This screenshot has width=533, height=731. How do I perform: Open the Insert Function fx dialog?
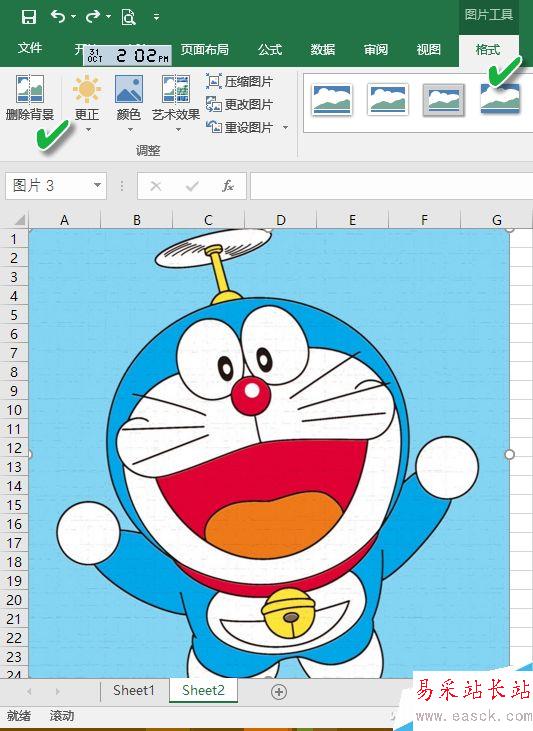228,186
